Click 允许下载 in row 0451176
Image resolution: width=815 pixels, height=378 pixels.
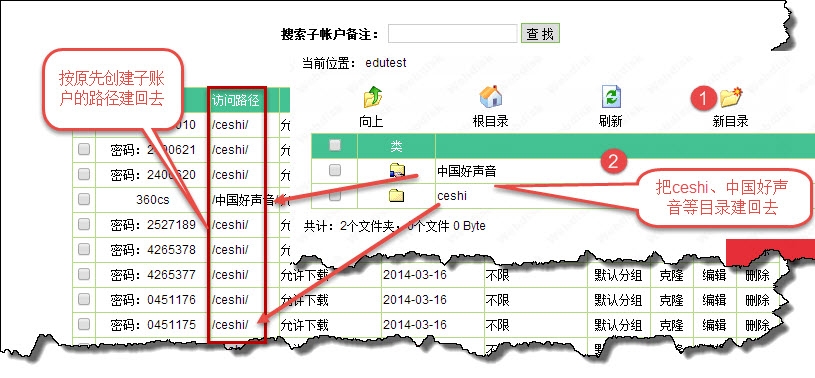coord(305,300)
